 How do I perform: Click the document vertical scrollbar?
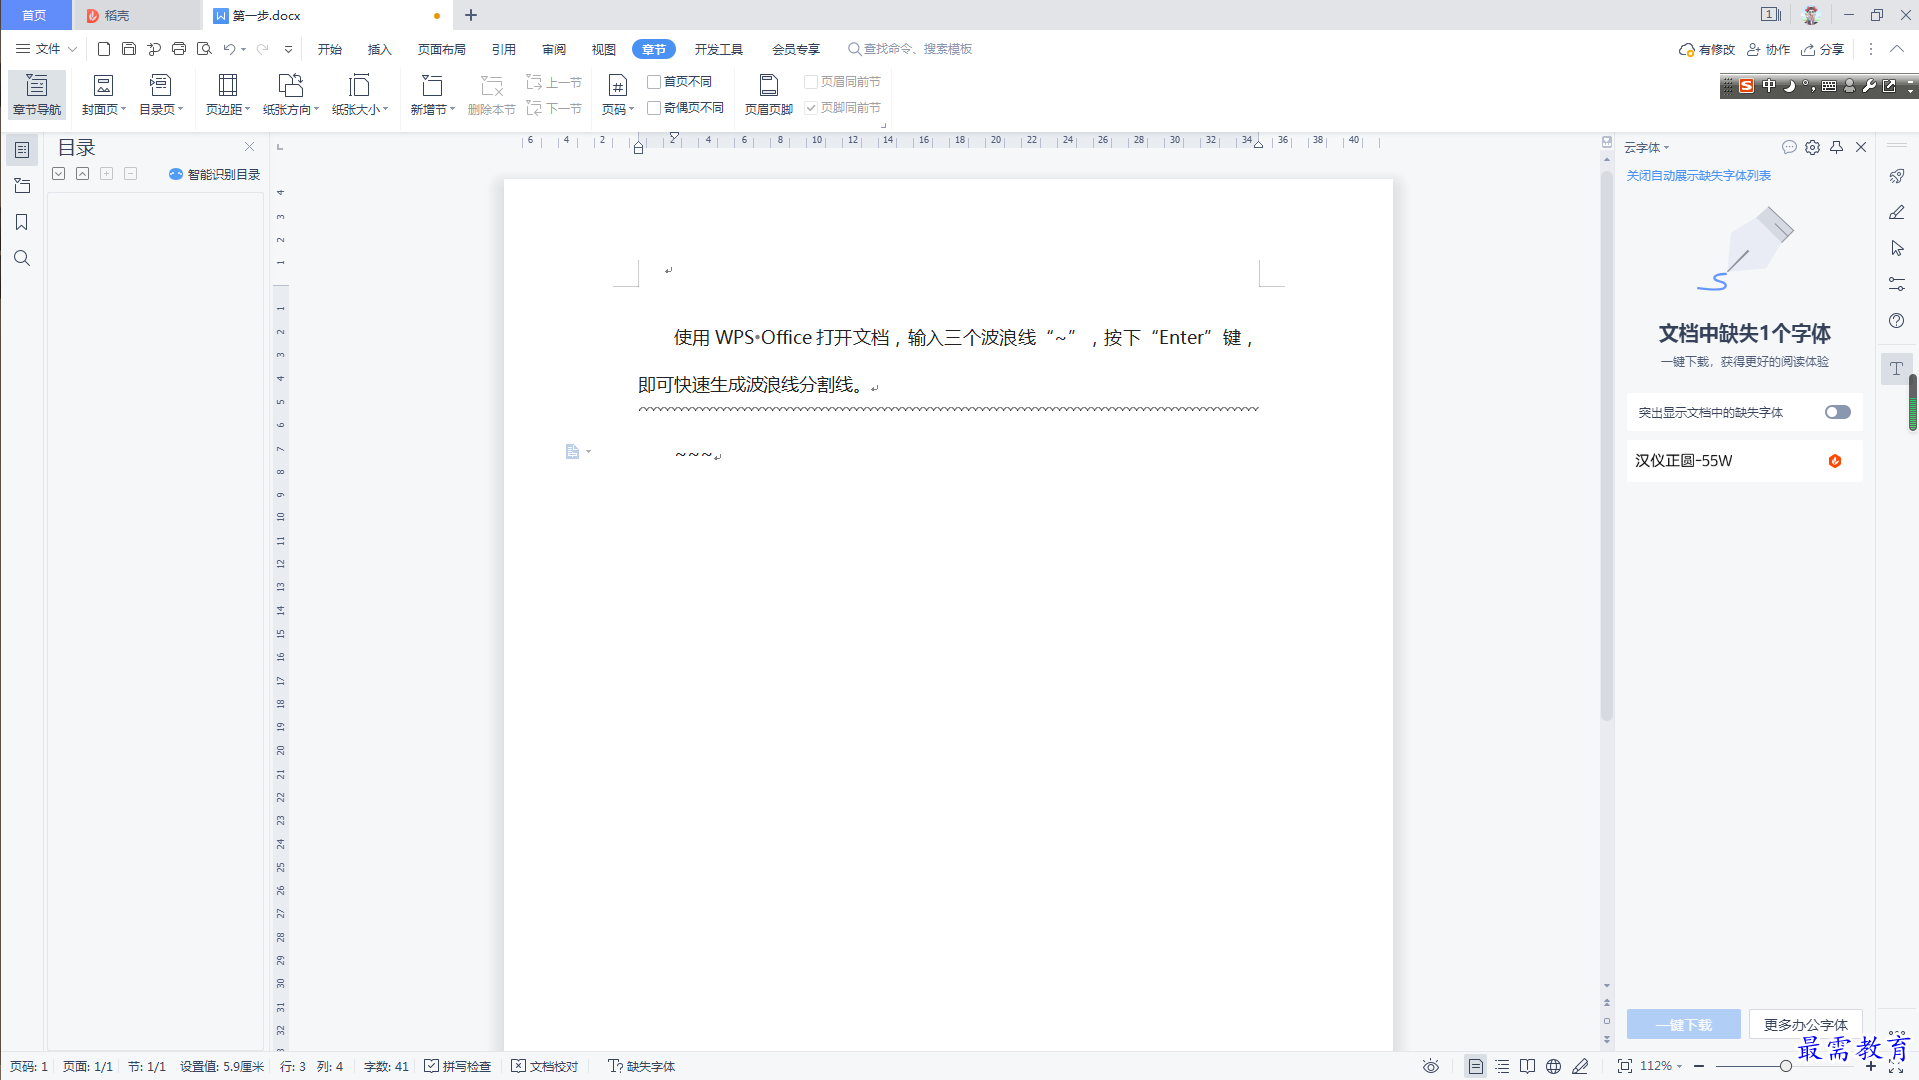[1606, 445]
